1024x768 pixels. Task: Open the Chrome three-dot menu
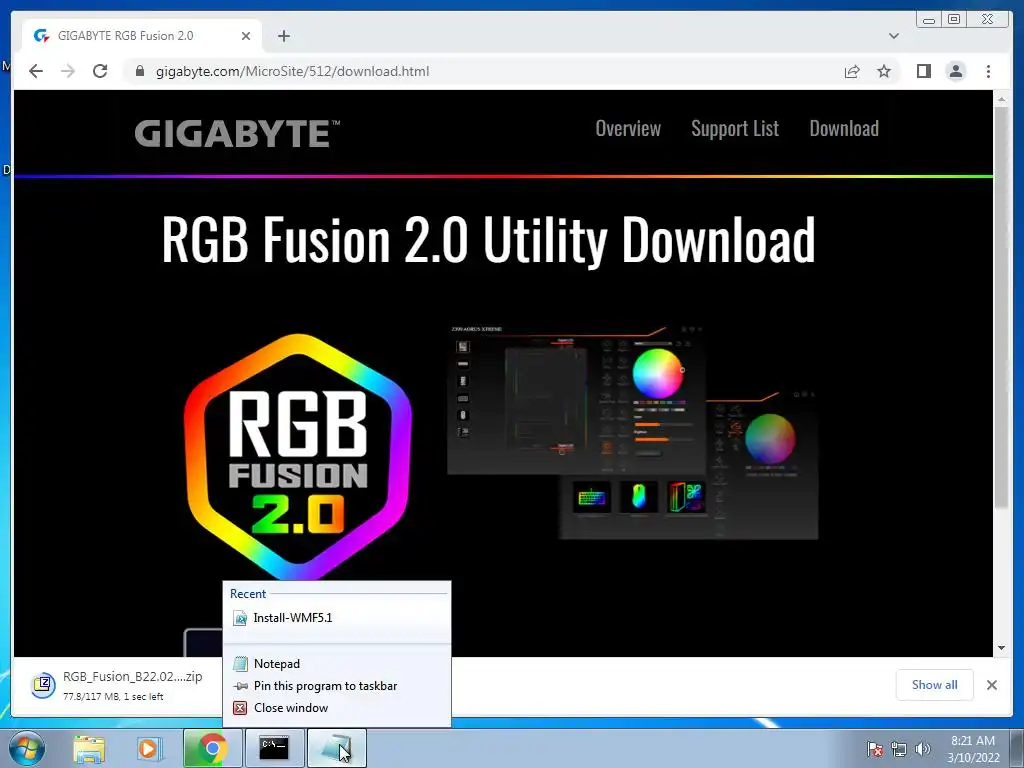988,71
